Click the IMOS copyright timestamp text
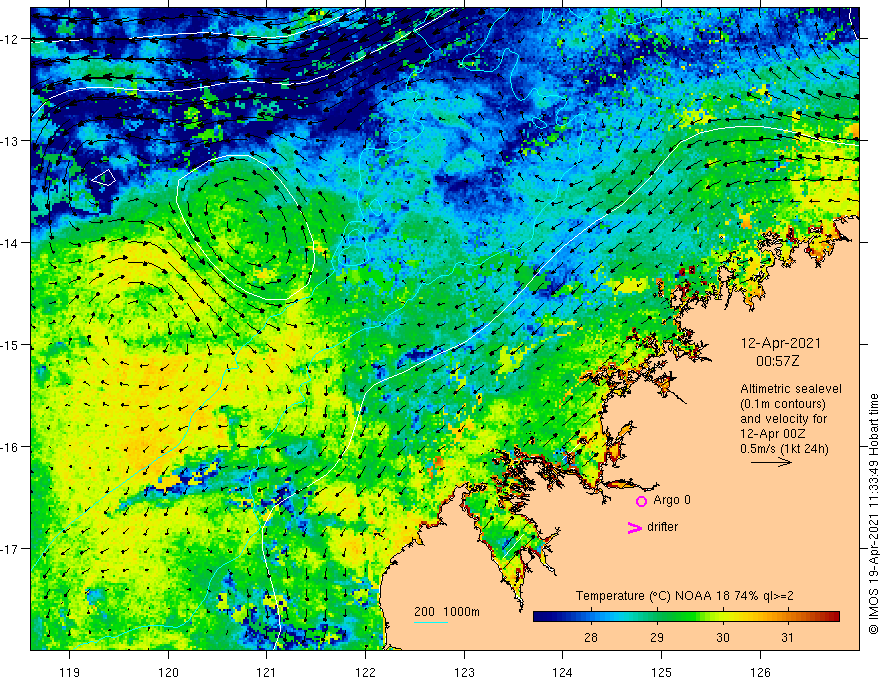The height and width of the screenshot is (680, 880). (x=873, y=514)
